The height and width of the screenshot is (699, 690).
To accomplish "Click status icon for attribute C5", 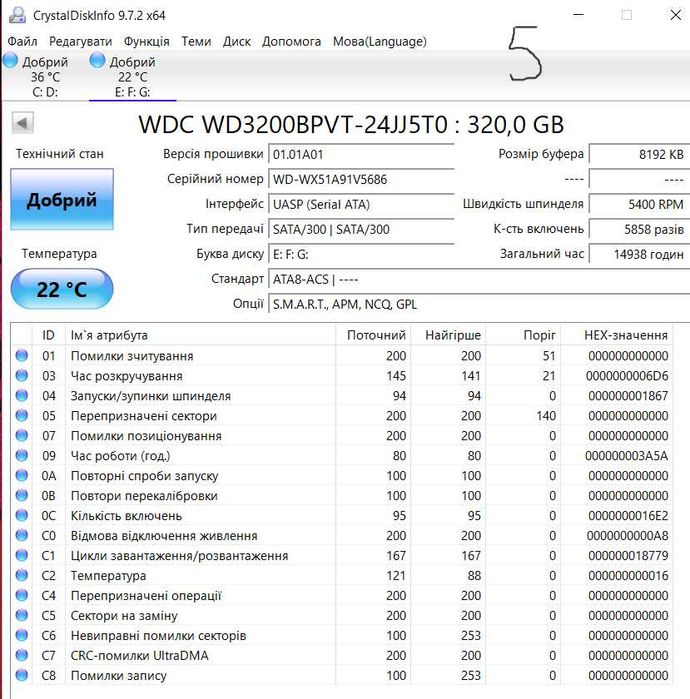I will (21, 615).
